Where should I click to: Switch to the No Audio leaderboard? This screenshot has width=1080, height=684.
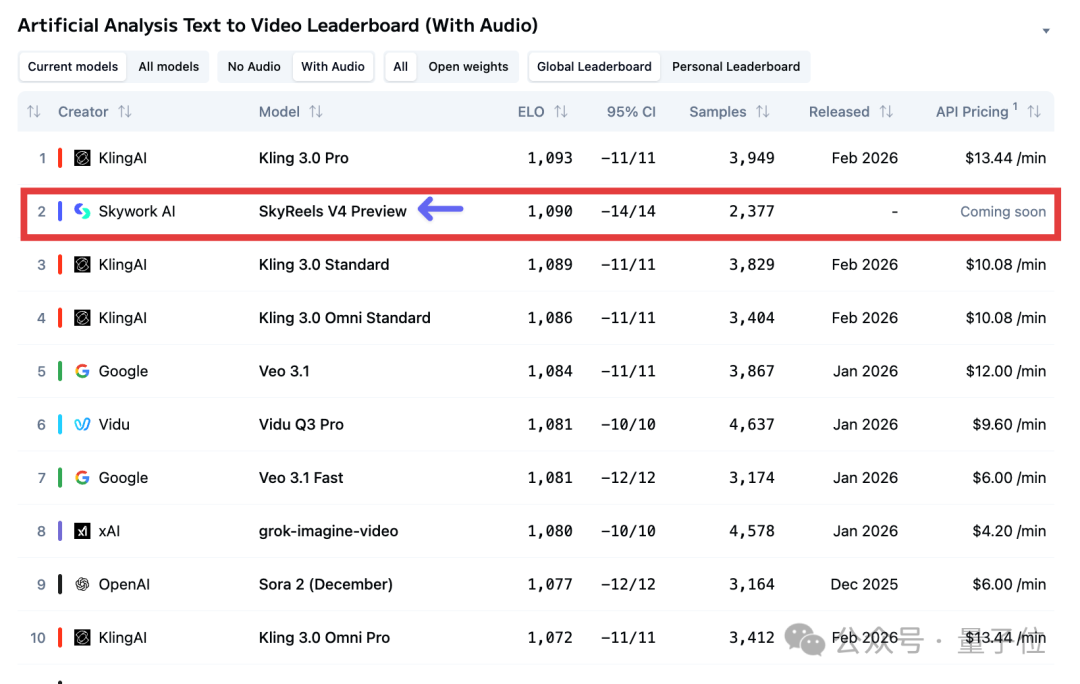pyautogui.click(x=254, y=67)
